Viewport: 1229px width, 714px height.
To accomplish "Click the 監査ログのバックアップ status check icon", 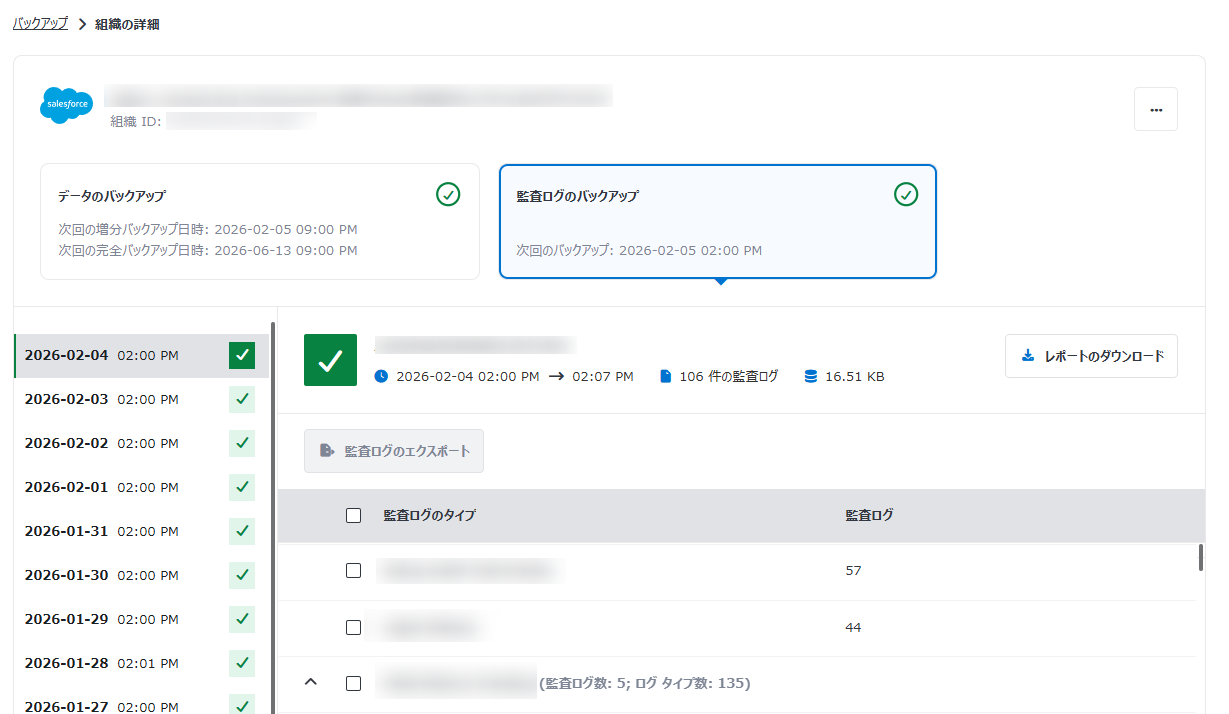I will click(905, 195).
